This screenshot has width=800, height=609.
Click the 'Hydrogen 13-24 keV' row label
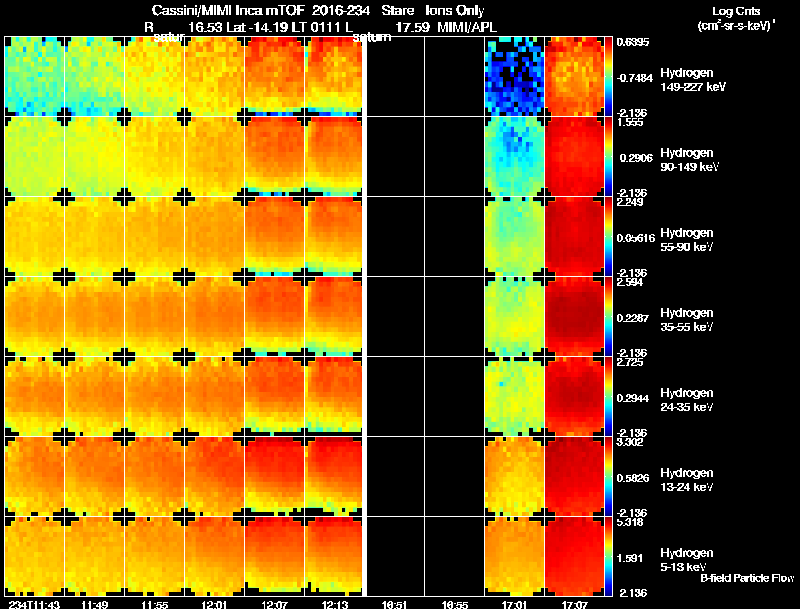coord(687,480)
